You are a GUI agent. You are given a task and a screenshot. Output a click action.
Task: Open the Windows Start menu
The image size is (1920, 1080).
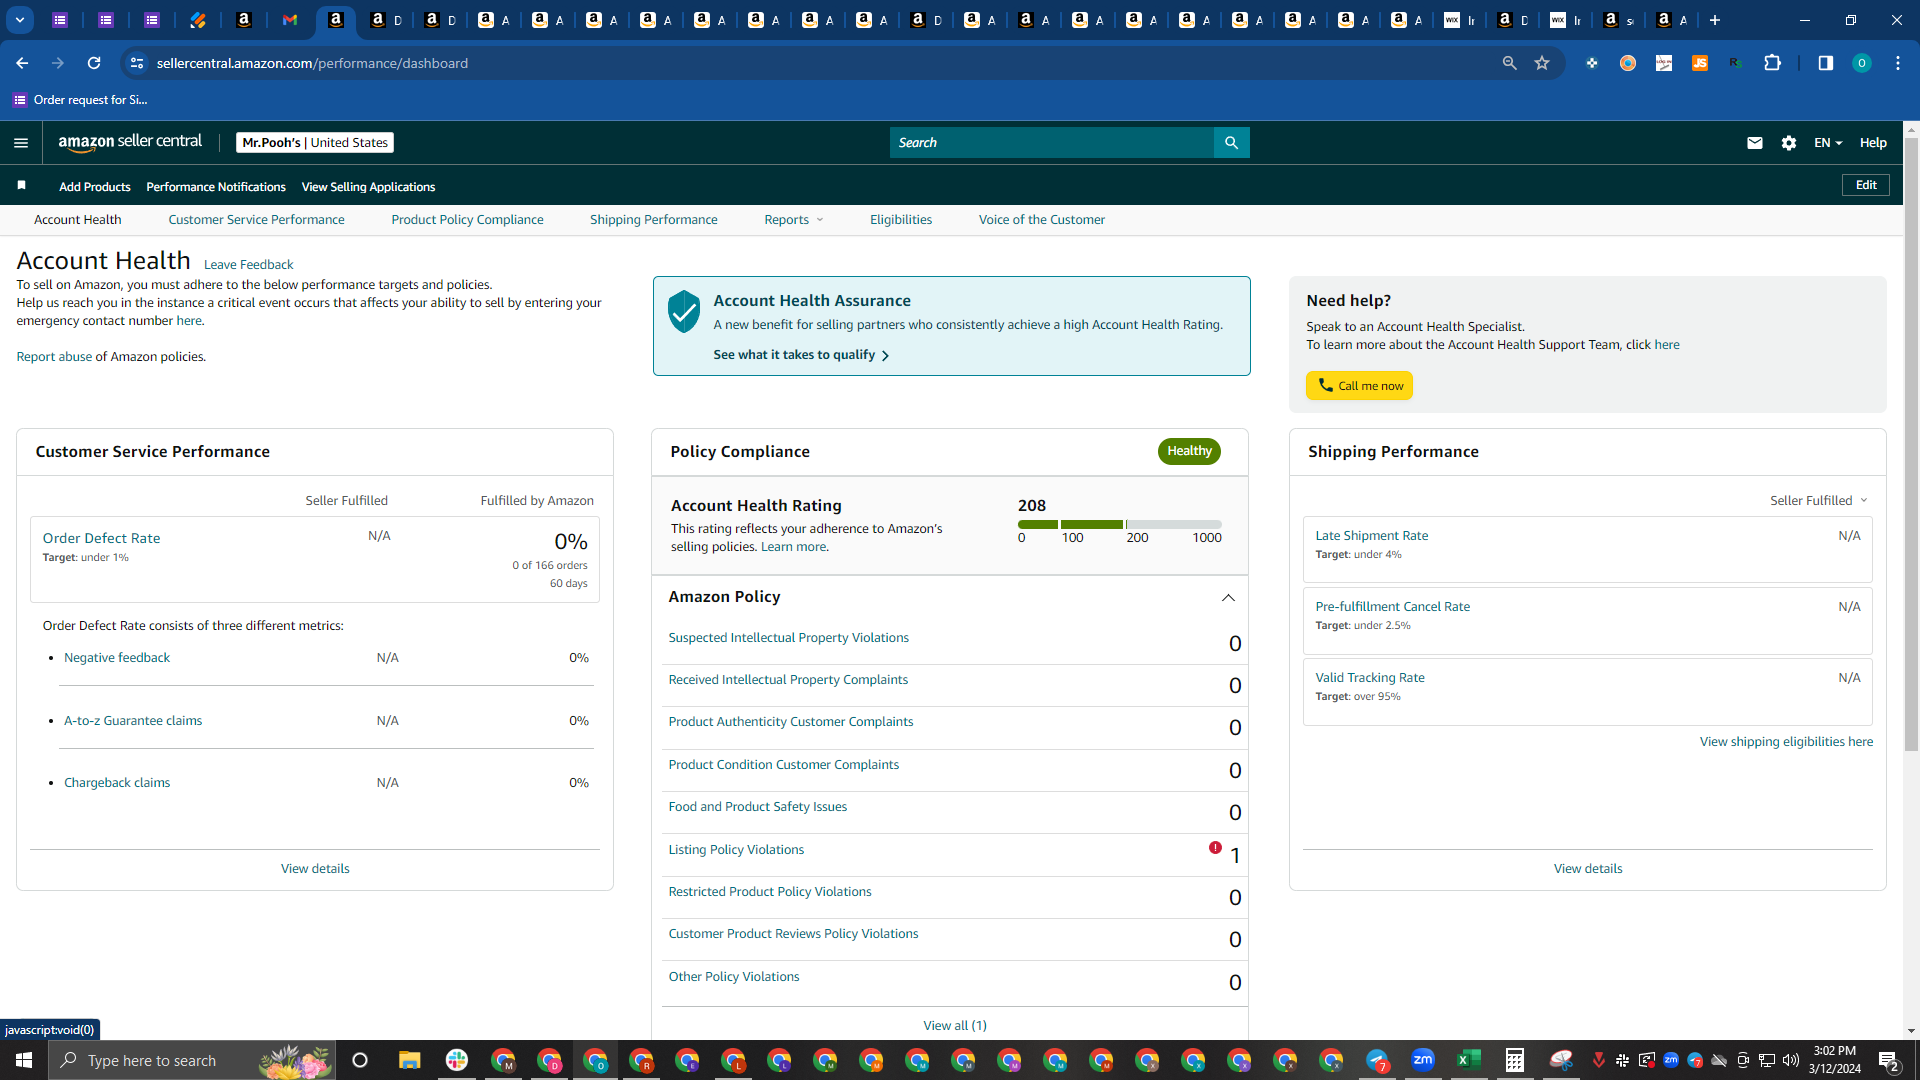(x=24, y=1060)
